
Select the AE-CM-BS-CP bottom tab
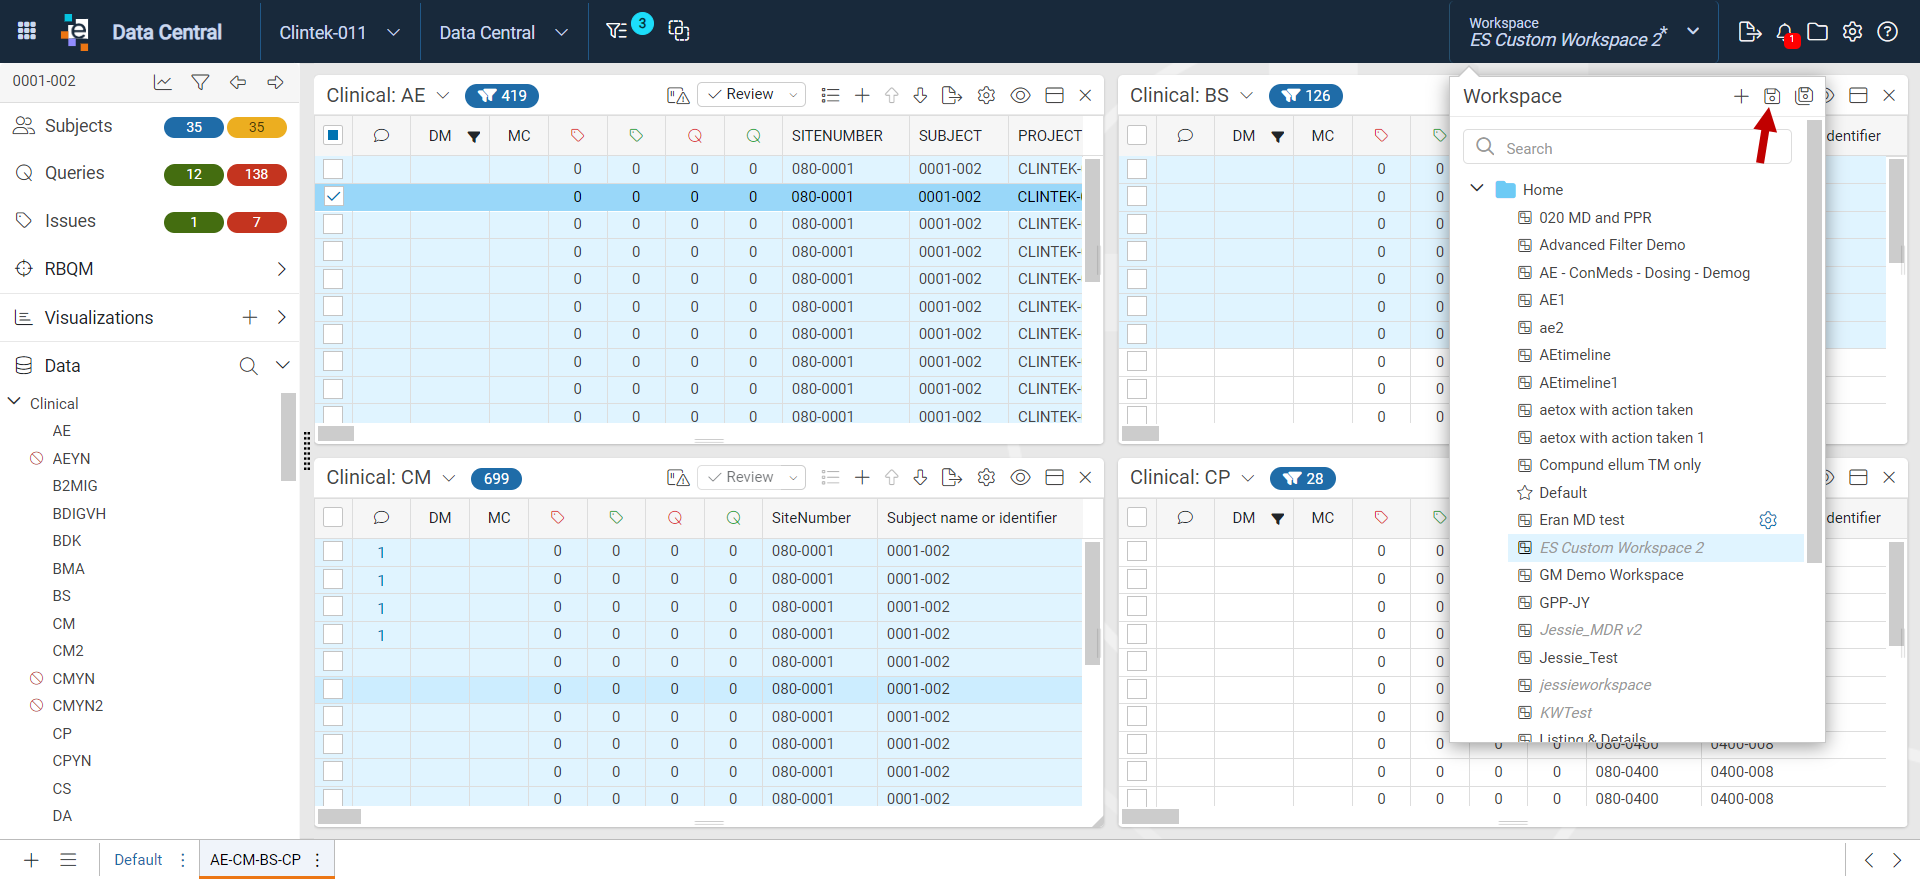coord(255,860)
